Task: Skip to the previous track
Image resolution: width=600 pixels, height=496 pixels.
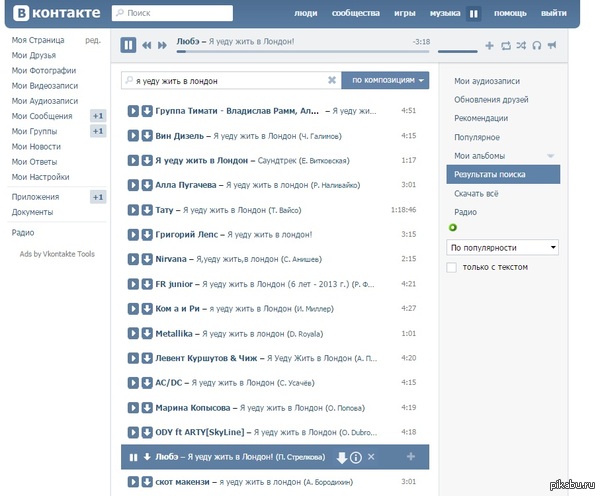Action: (x=147, y=45)
